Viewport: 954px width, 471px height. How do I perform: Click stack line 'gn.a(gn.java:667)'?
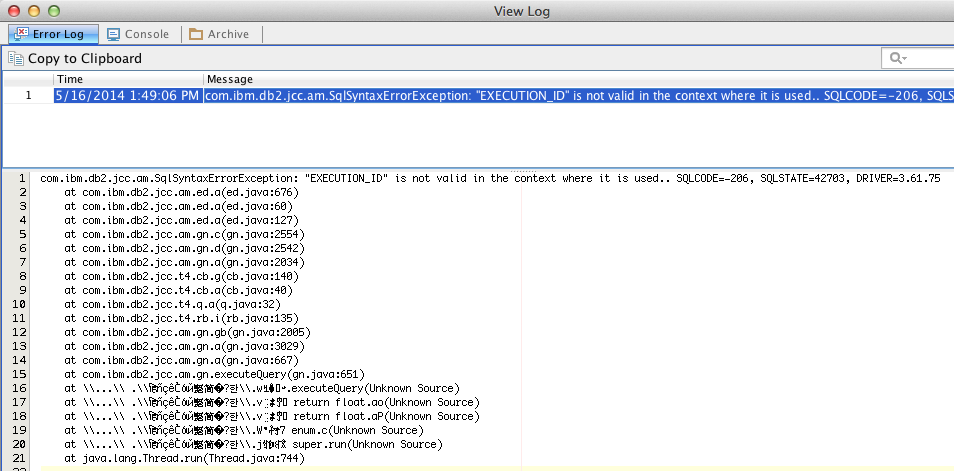(182, 360)
